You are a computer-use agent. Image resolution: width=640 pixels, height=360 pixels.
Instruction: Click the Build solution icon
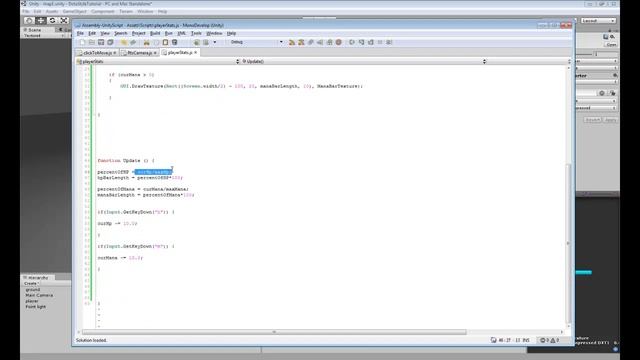[197, 42]
